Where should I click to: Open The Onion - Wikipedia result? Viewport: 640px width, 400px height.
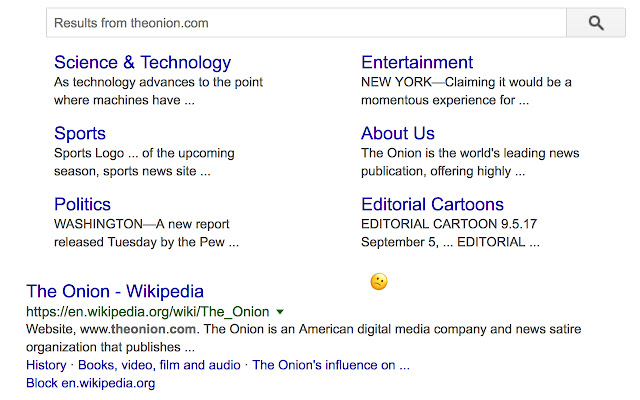115,291
